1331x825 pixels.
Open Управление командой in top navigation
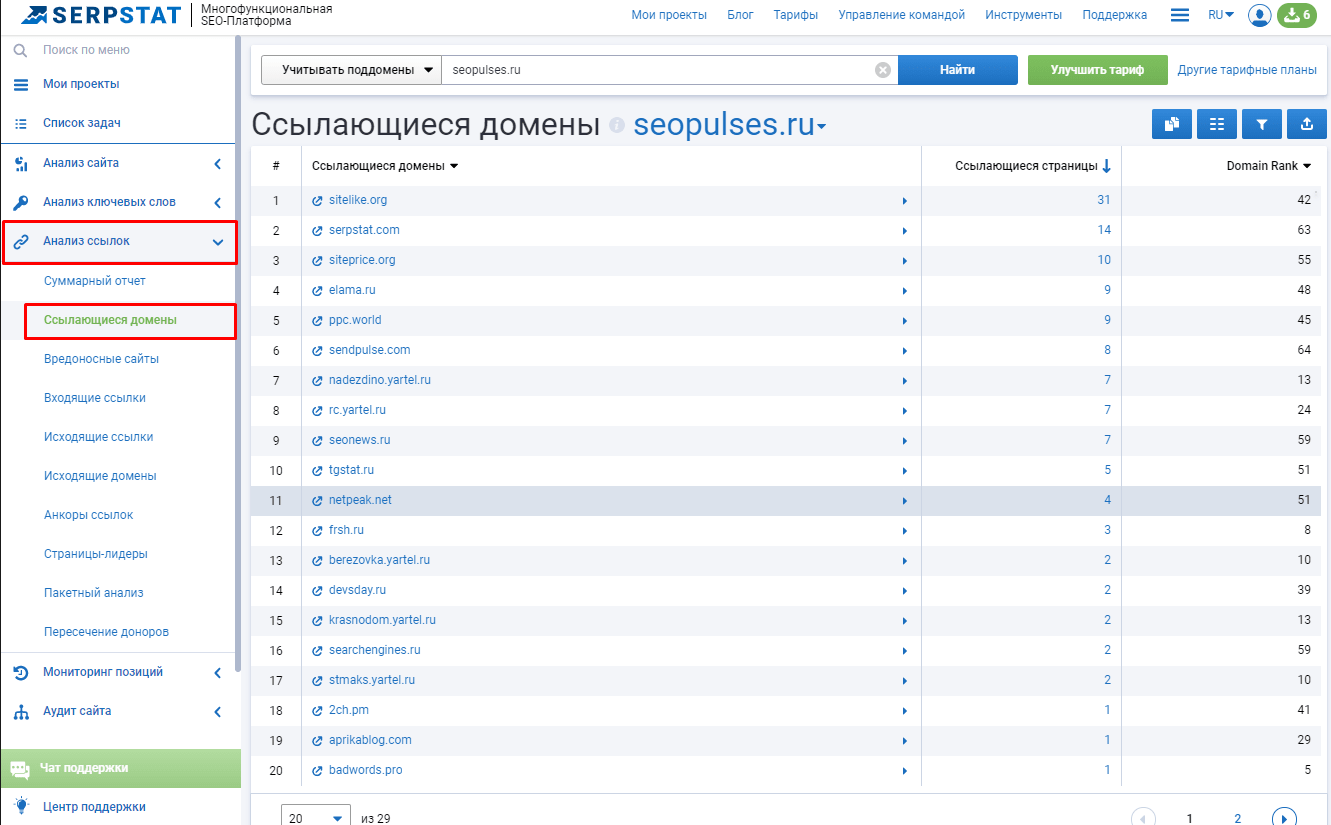[x=902, y=15]
